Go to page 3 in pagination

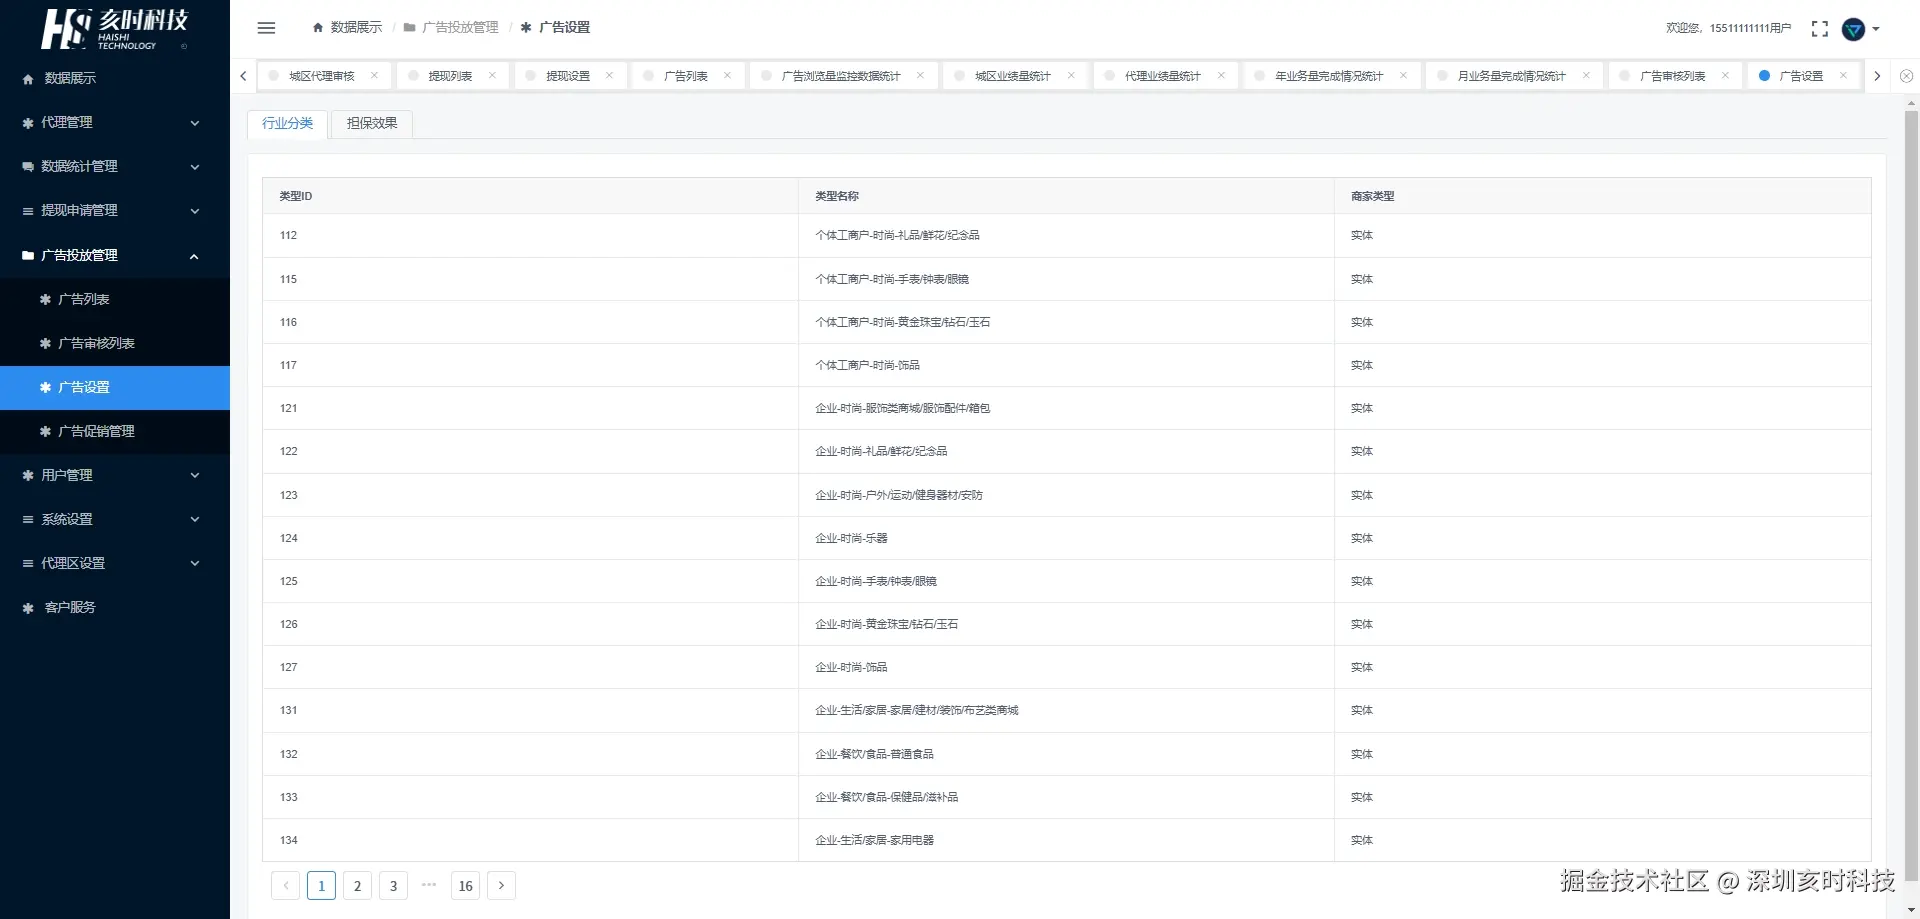pos(393,885)
